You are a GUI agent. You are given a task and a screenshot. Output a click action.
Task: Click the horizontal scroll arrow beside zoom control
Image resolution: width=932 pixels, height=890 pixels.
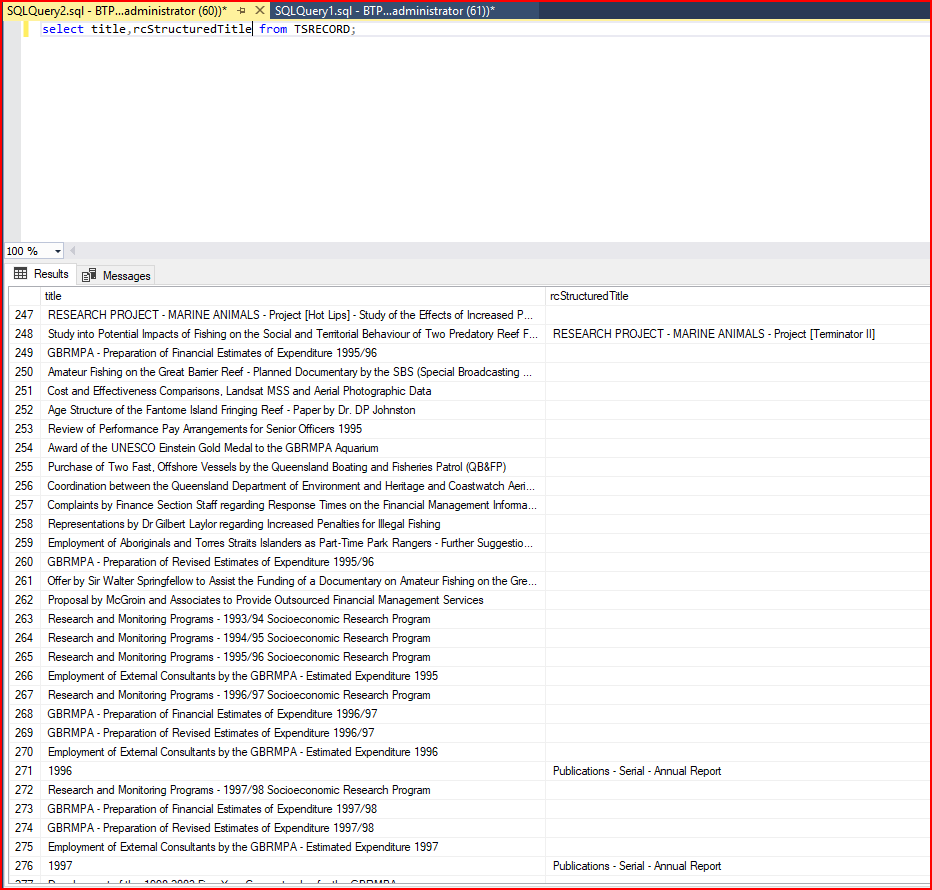pos(75,250)
